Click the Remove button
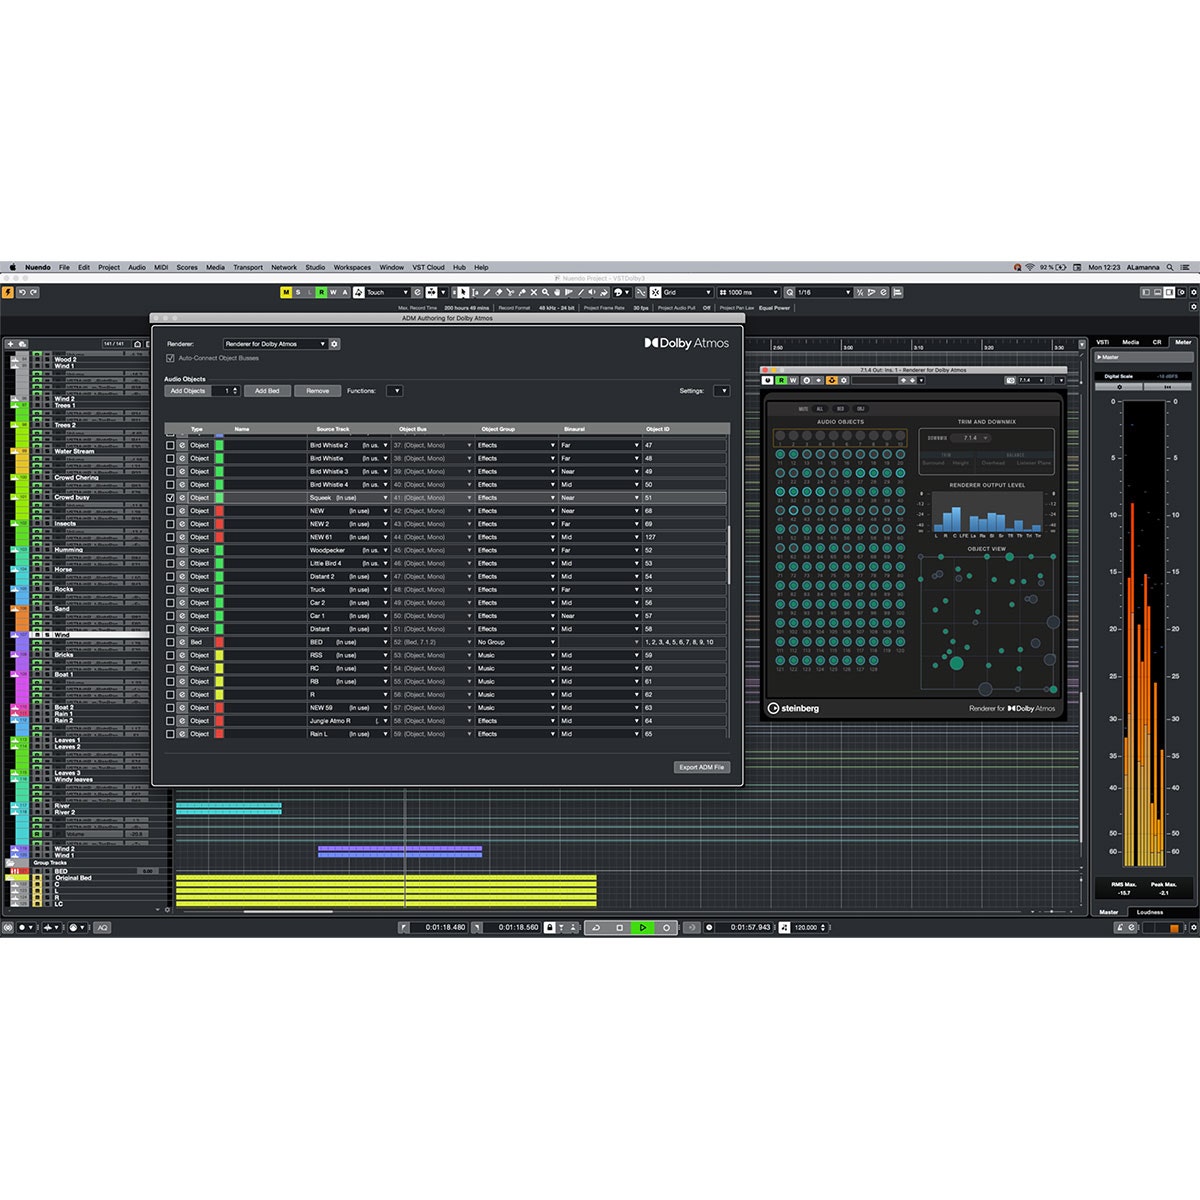Screen dimensions: 1200x1200 click(x=318, y=391)
